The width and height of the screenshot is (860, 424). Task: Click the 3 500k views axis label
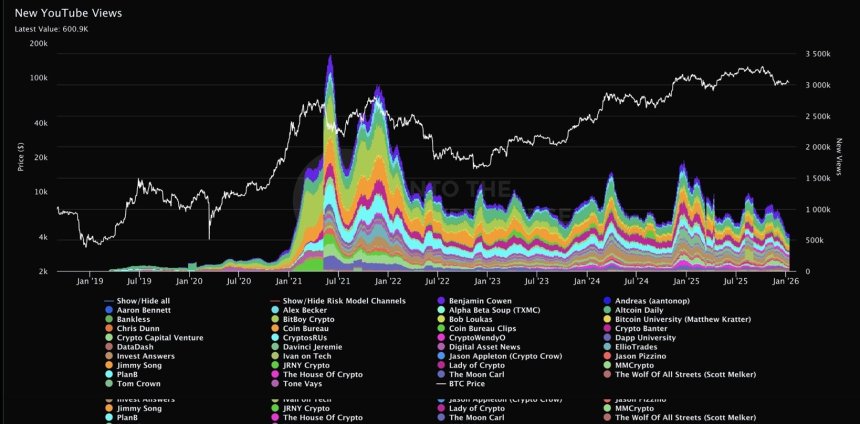click(818, 54)
